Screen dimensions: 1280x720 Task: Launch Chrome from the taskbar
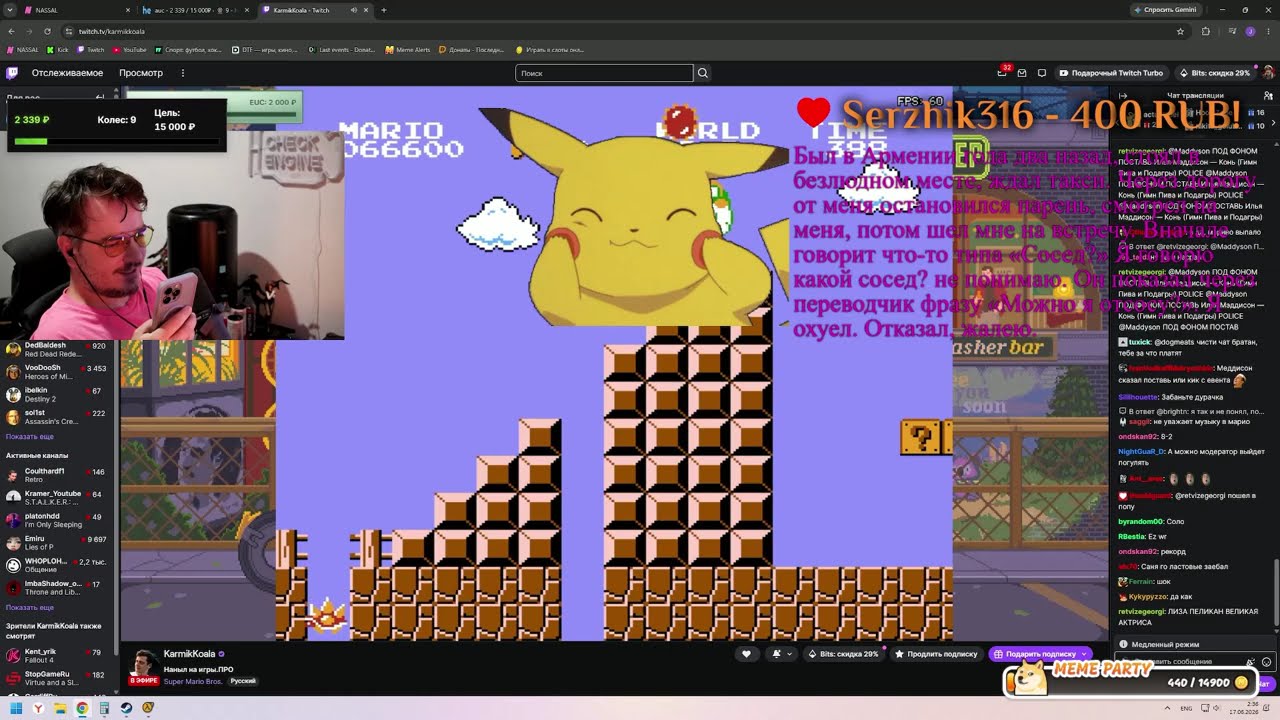coord(82,708)
